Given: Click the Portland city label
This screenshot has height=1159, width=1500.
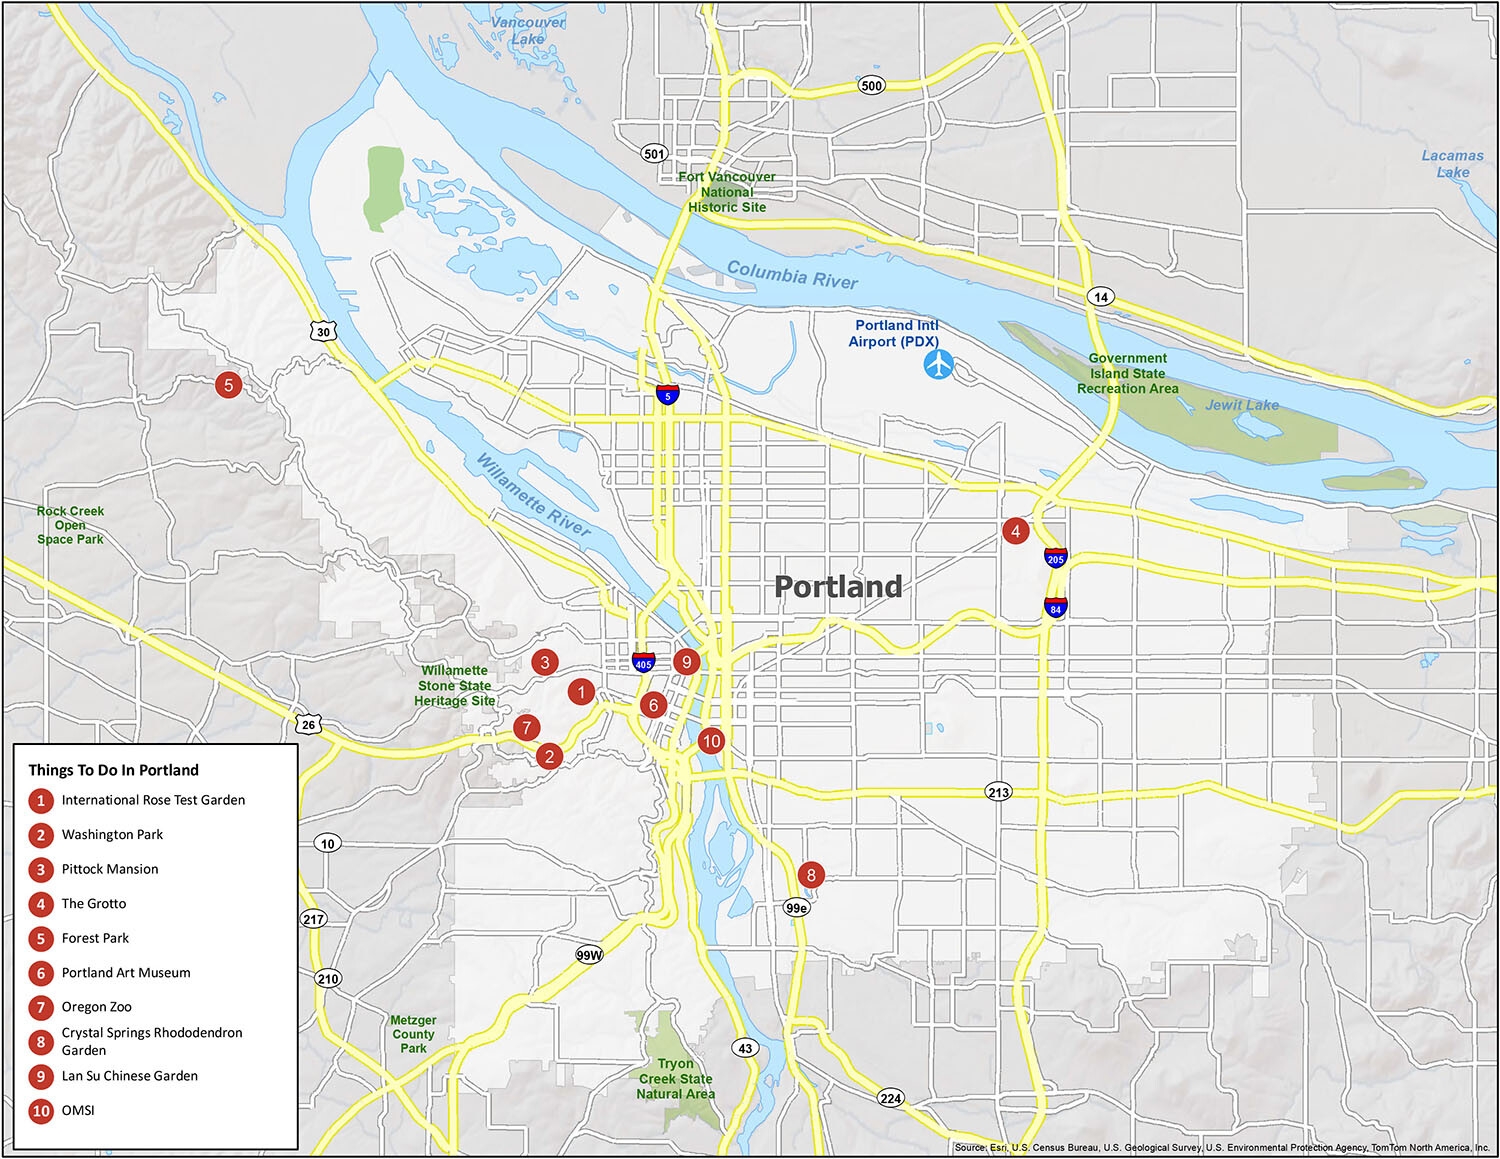Looking at the screenshot, I should point(838,588).
